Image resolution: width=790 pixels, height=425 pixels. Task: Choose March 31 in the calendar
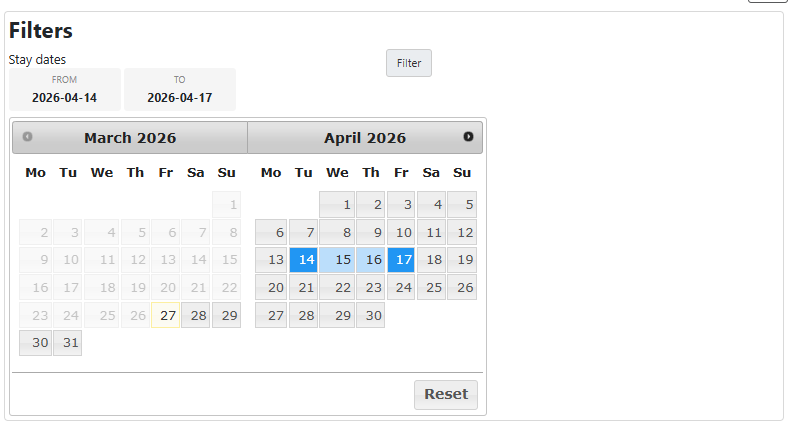pos(68,343)
